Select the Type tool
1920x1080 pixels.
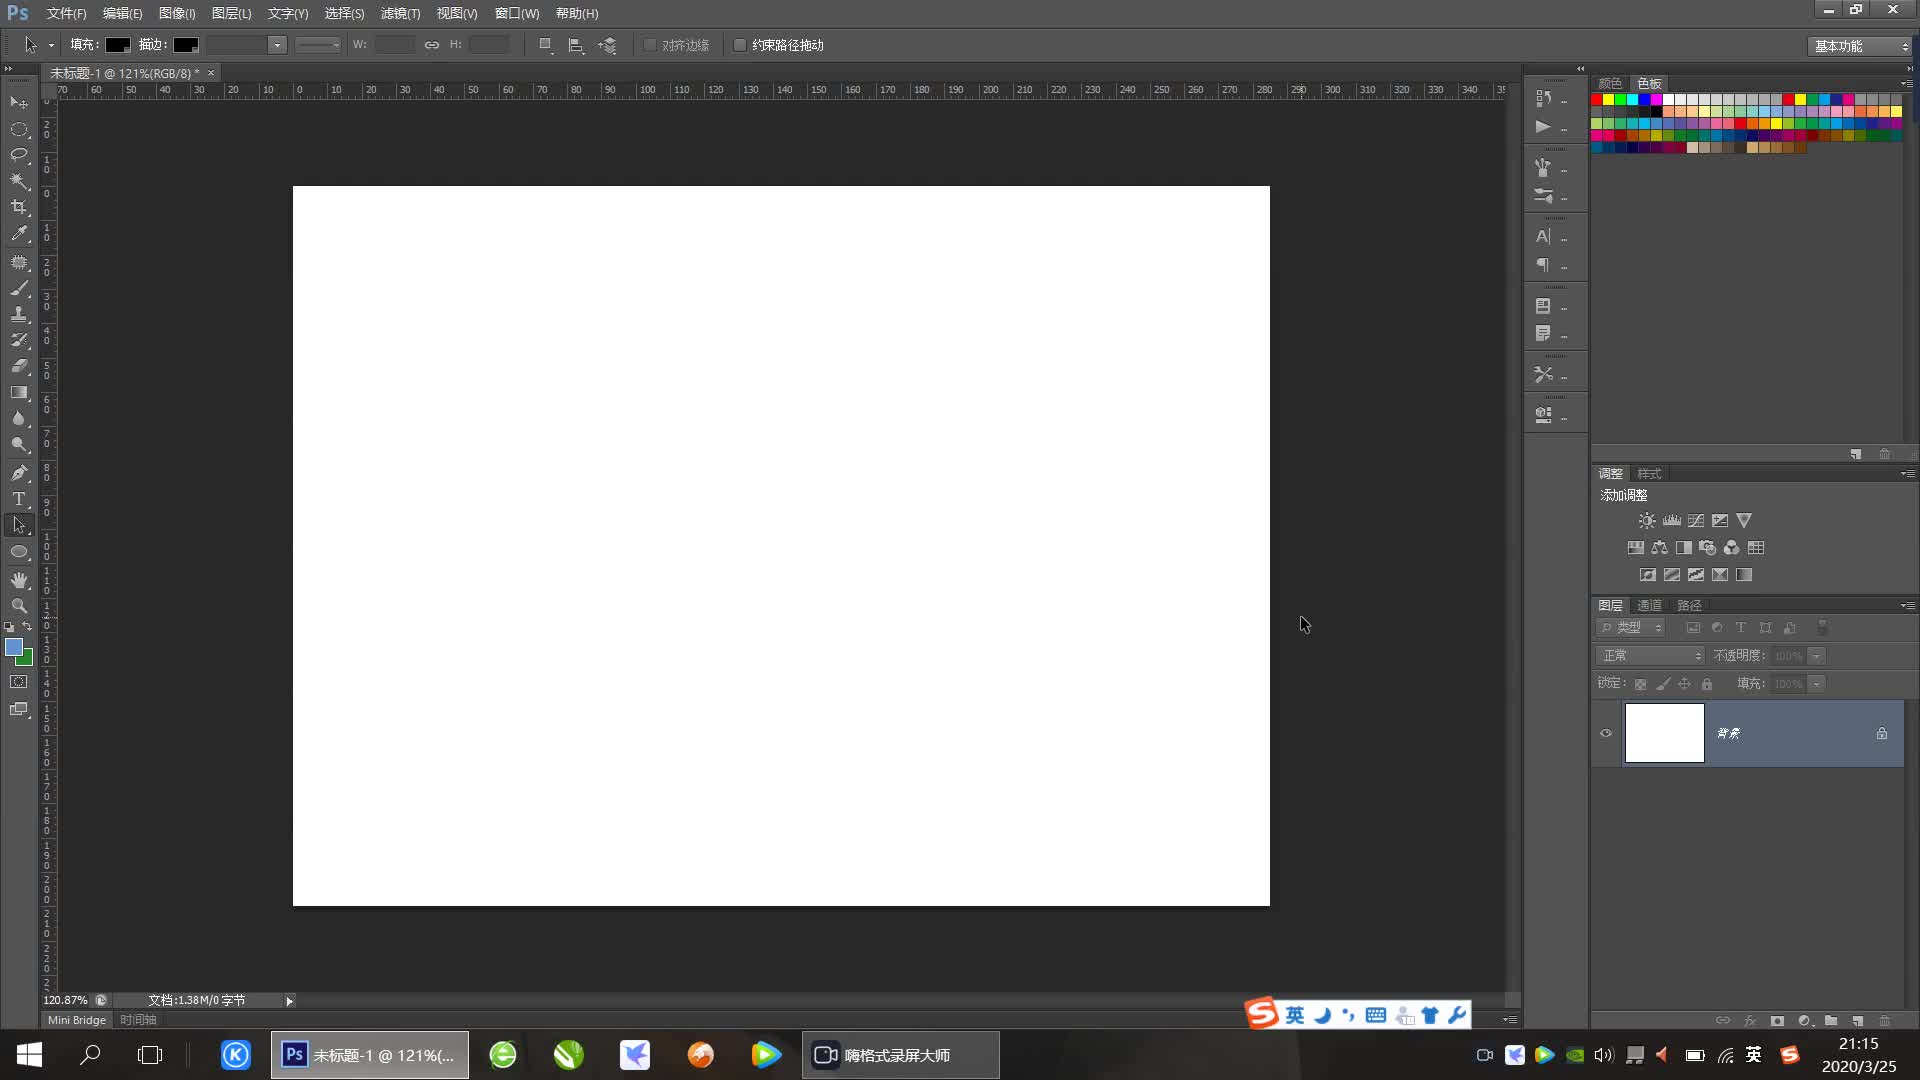19,499
